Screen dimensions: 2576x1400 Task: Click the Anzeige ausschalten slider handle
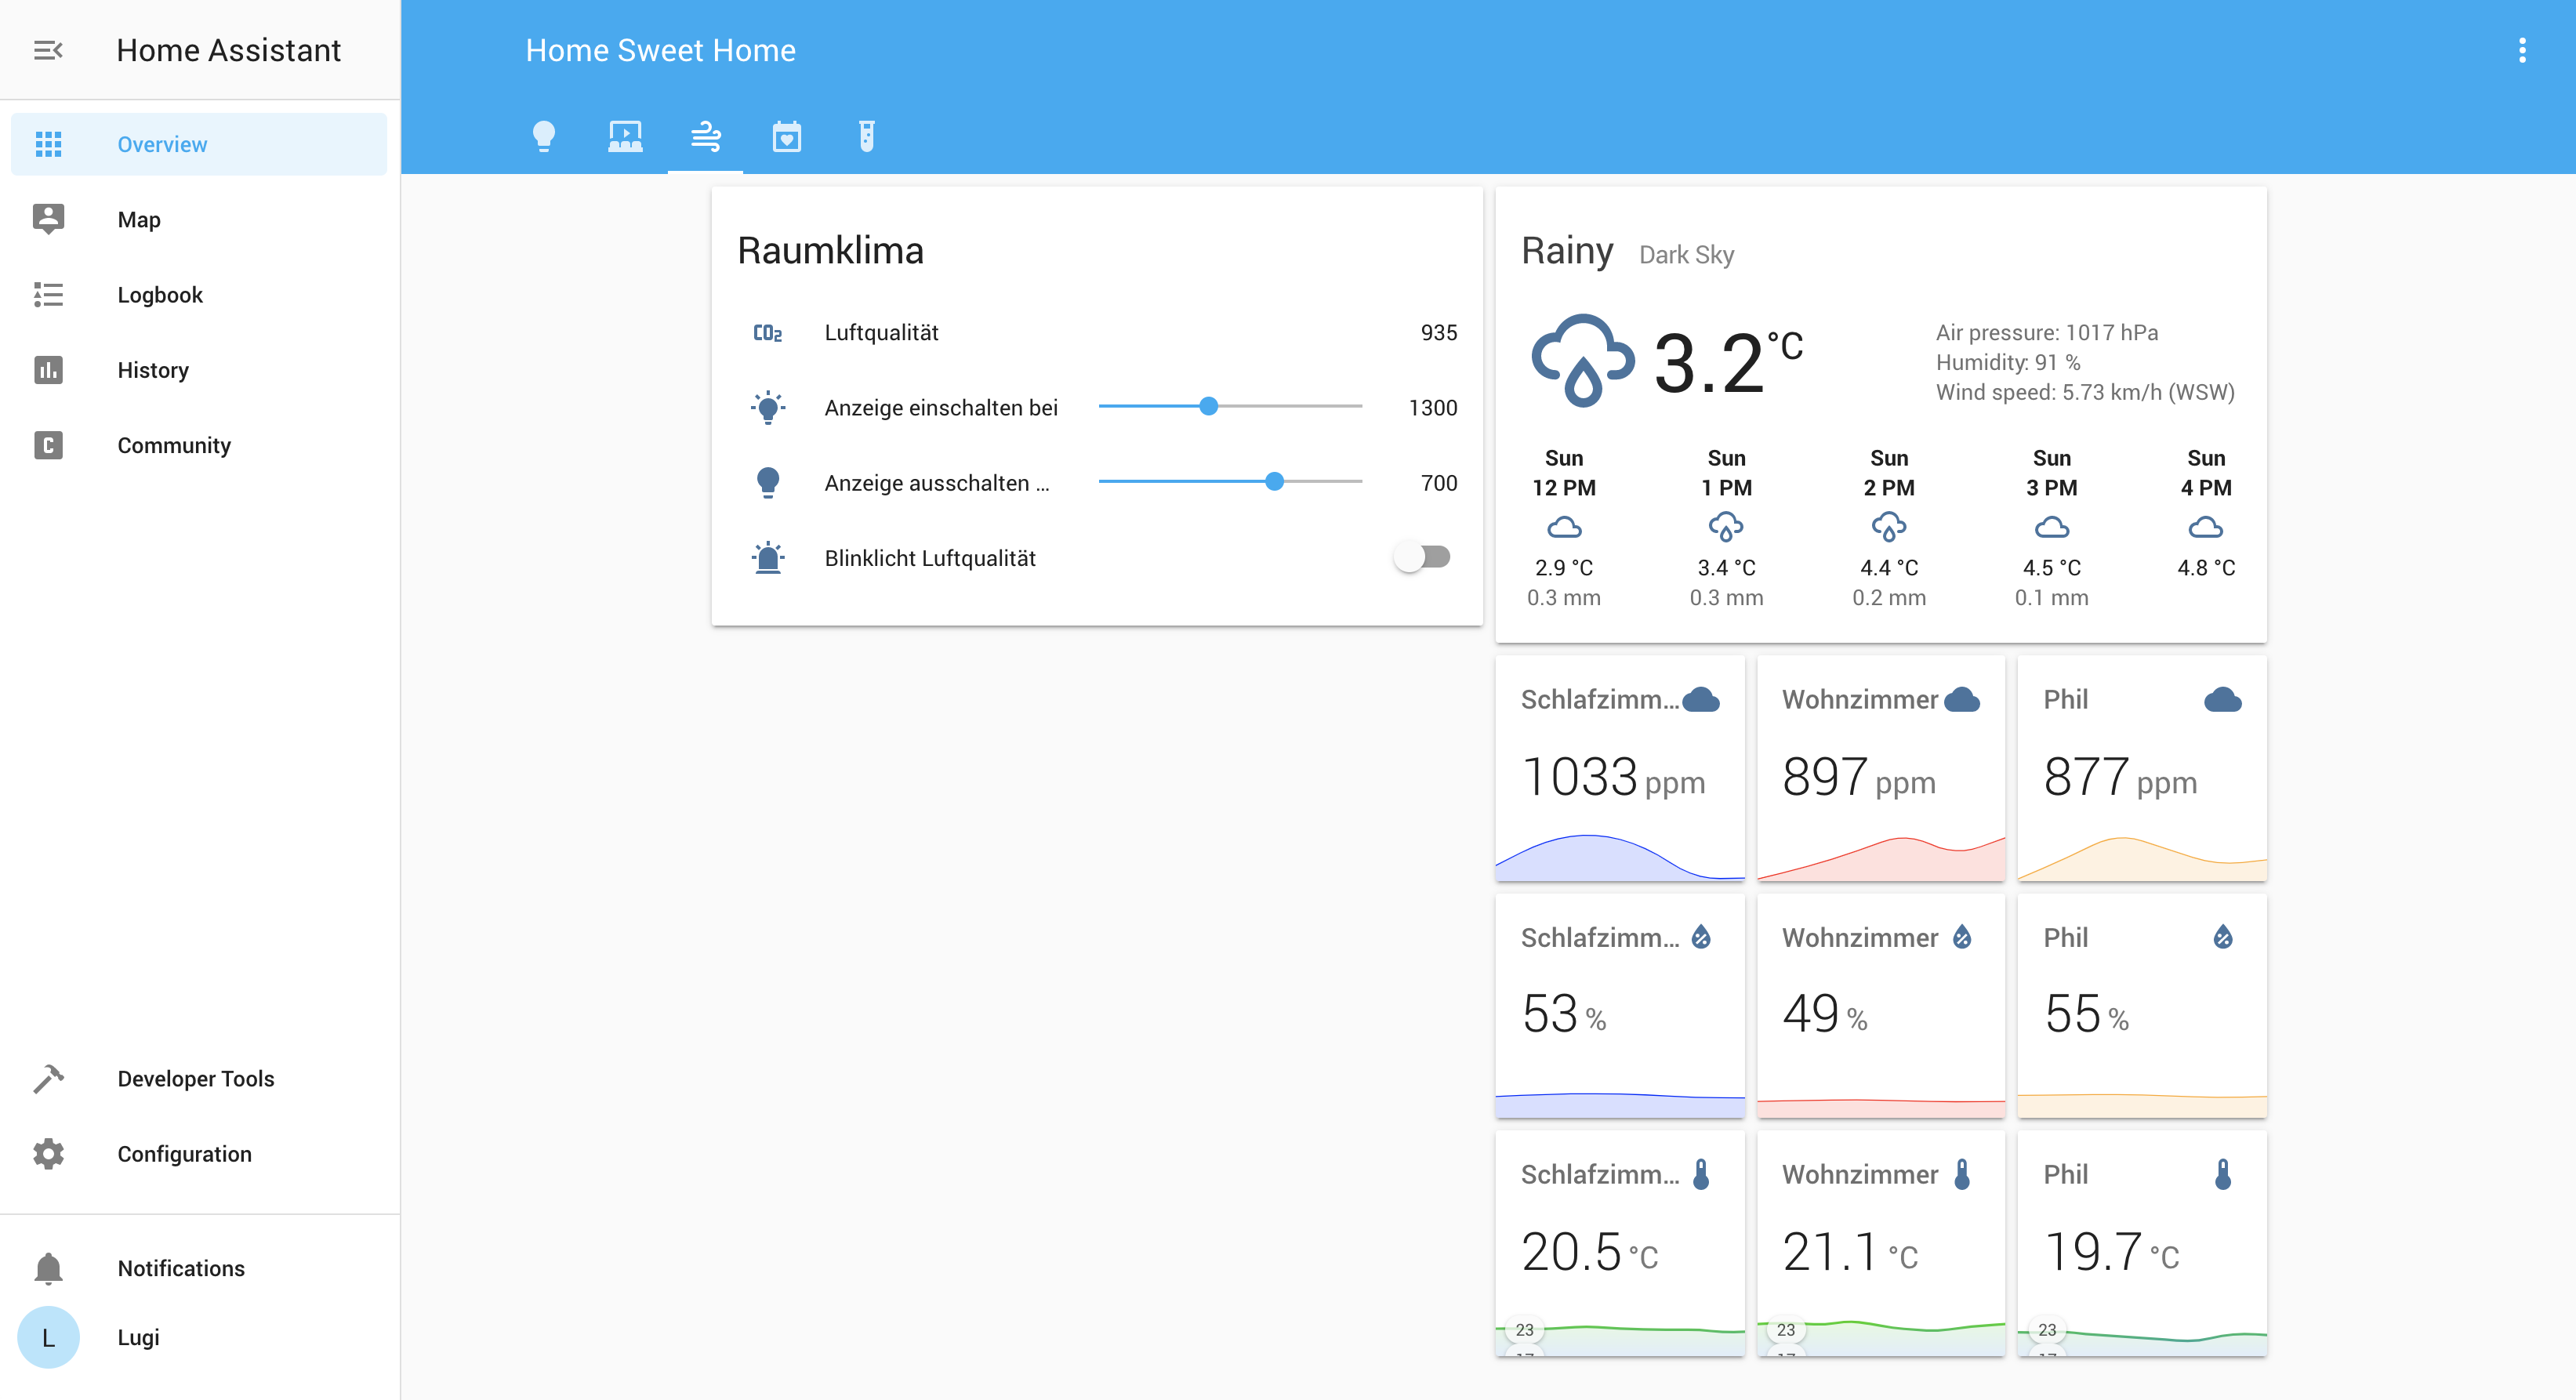[1274, 482]
